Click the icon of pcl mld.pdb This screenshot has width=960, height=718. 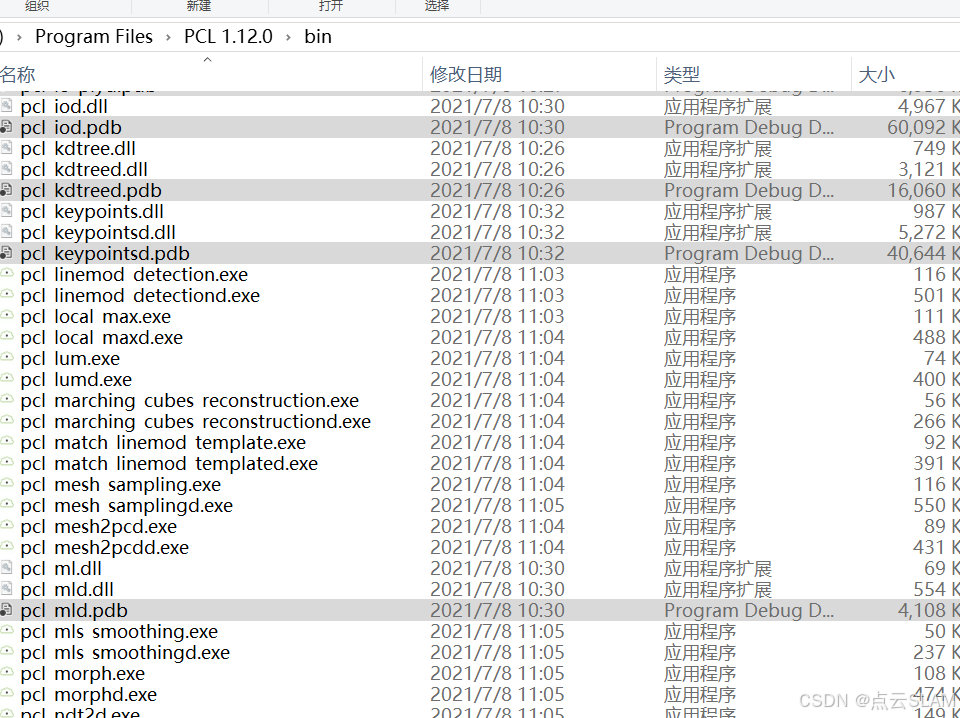[6, 610]
